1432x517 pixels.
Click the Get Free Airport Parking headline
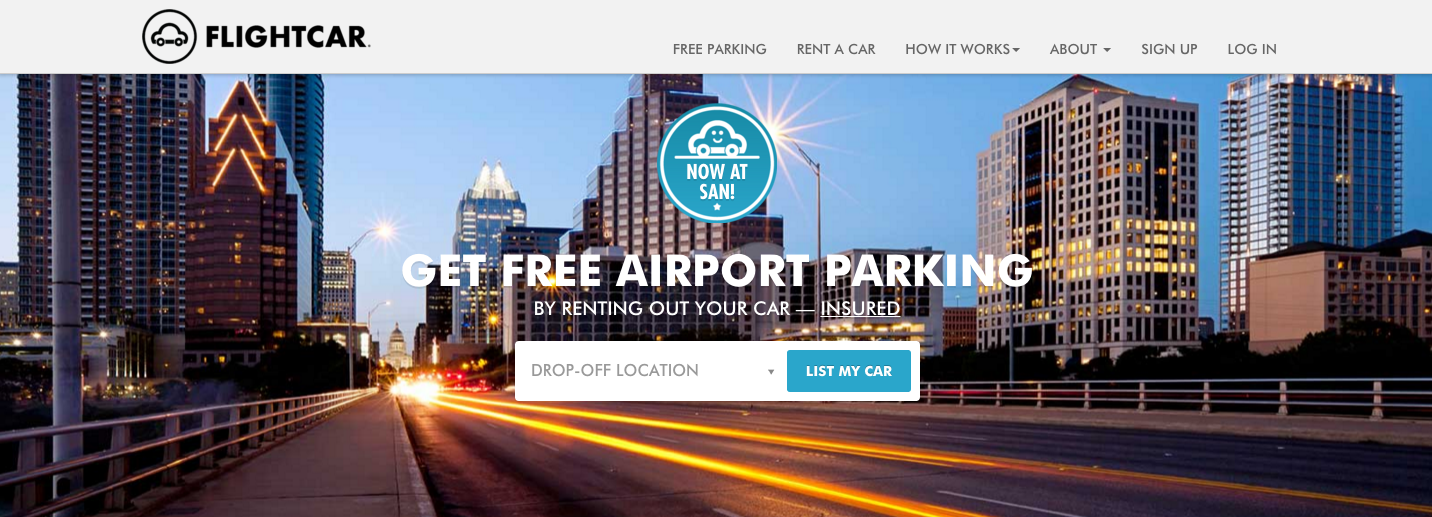717,270
